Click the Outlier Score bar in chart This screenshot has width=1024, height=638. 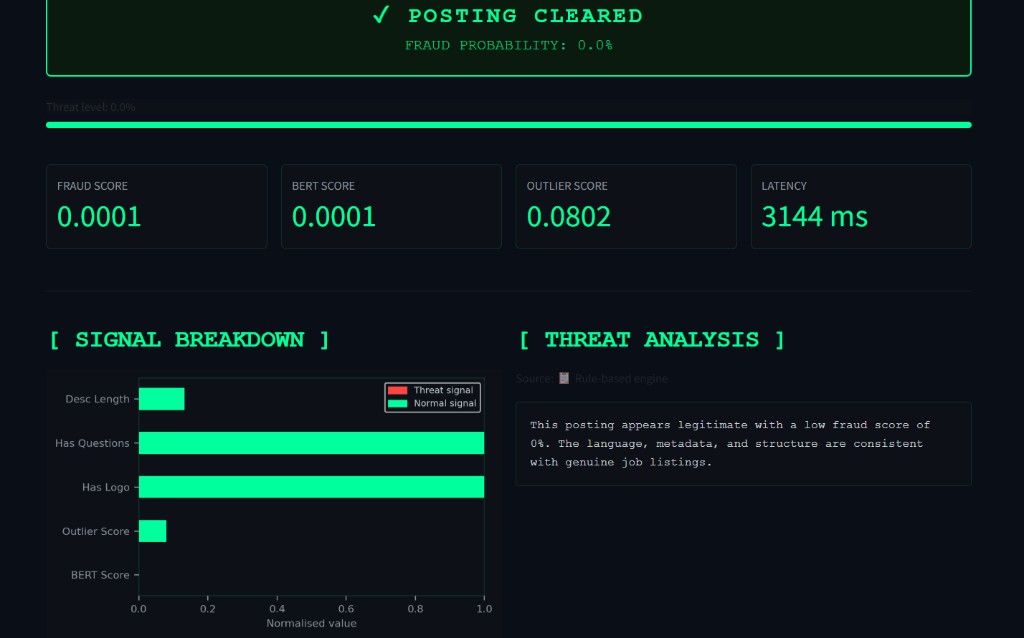click(153, 531)
